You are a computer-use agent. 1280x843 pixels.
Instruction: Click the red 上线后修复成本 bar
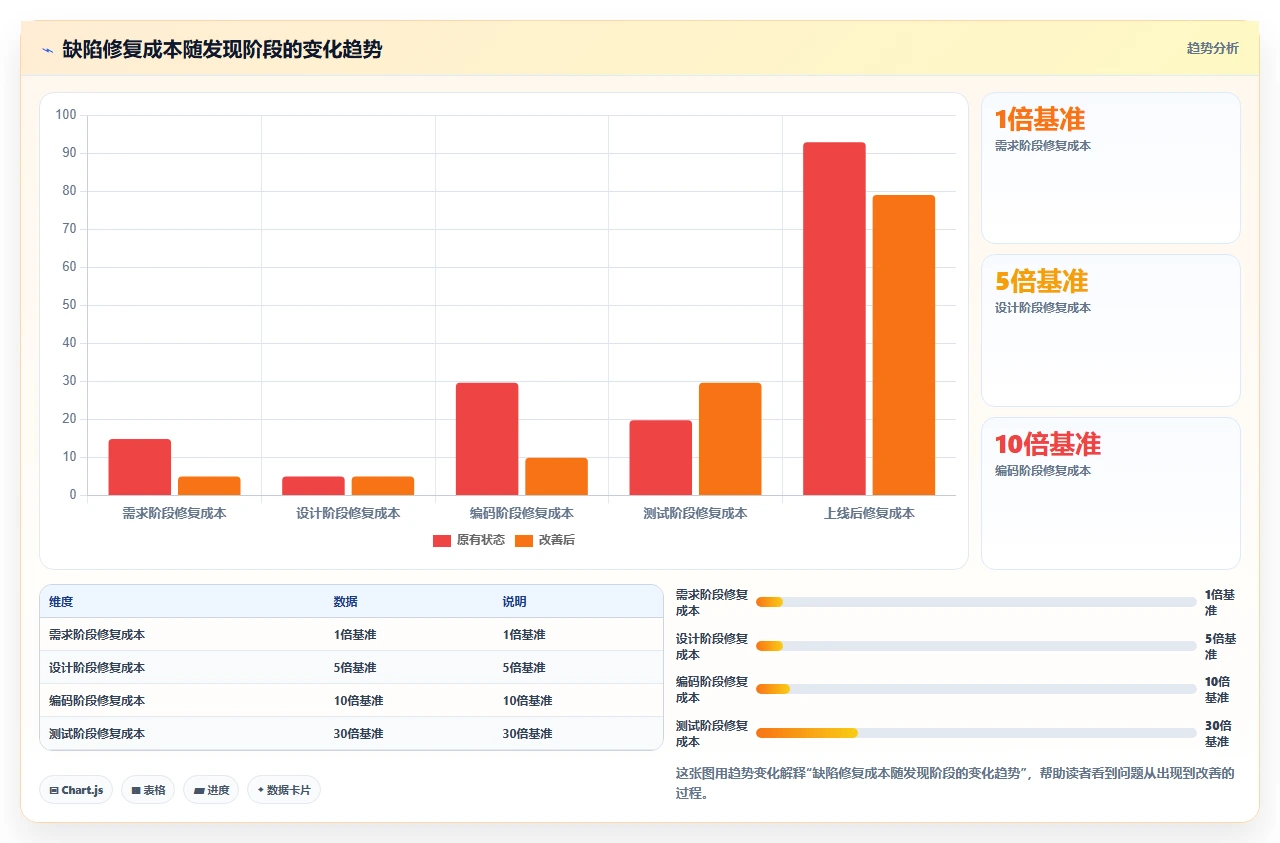pyautogui.click(x=834, y=319)
